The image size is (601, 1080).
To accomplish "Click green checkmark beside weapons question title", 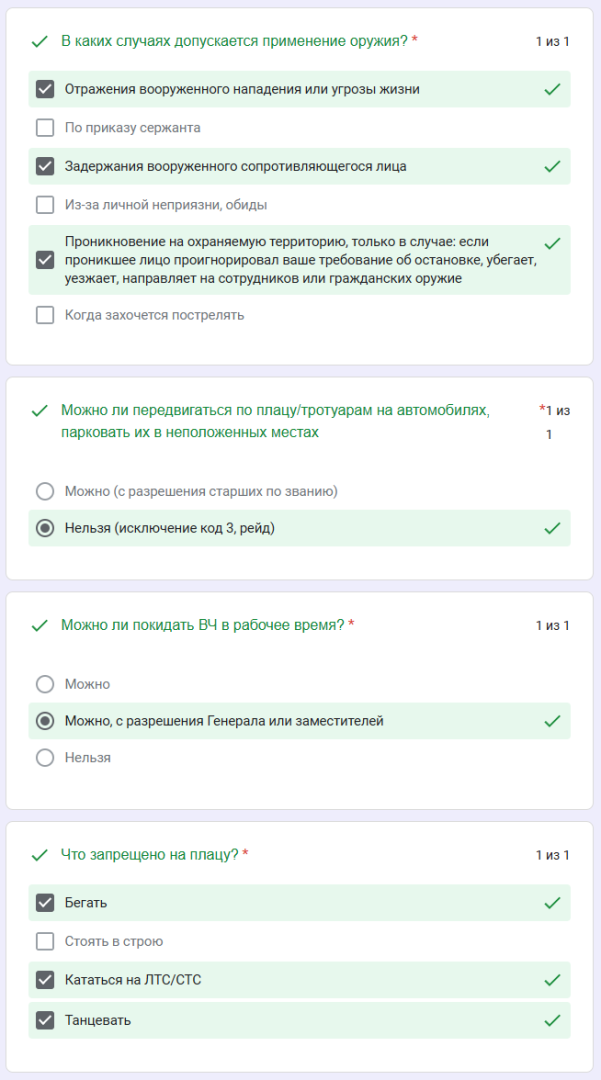I will (x=40, y=42).
